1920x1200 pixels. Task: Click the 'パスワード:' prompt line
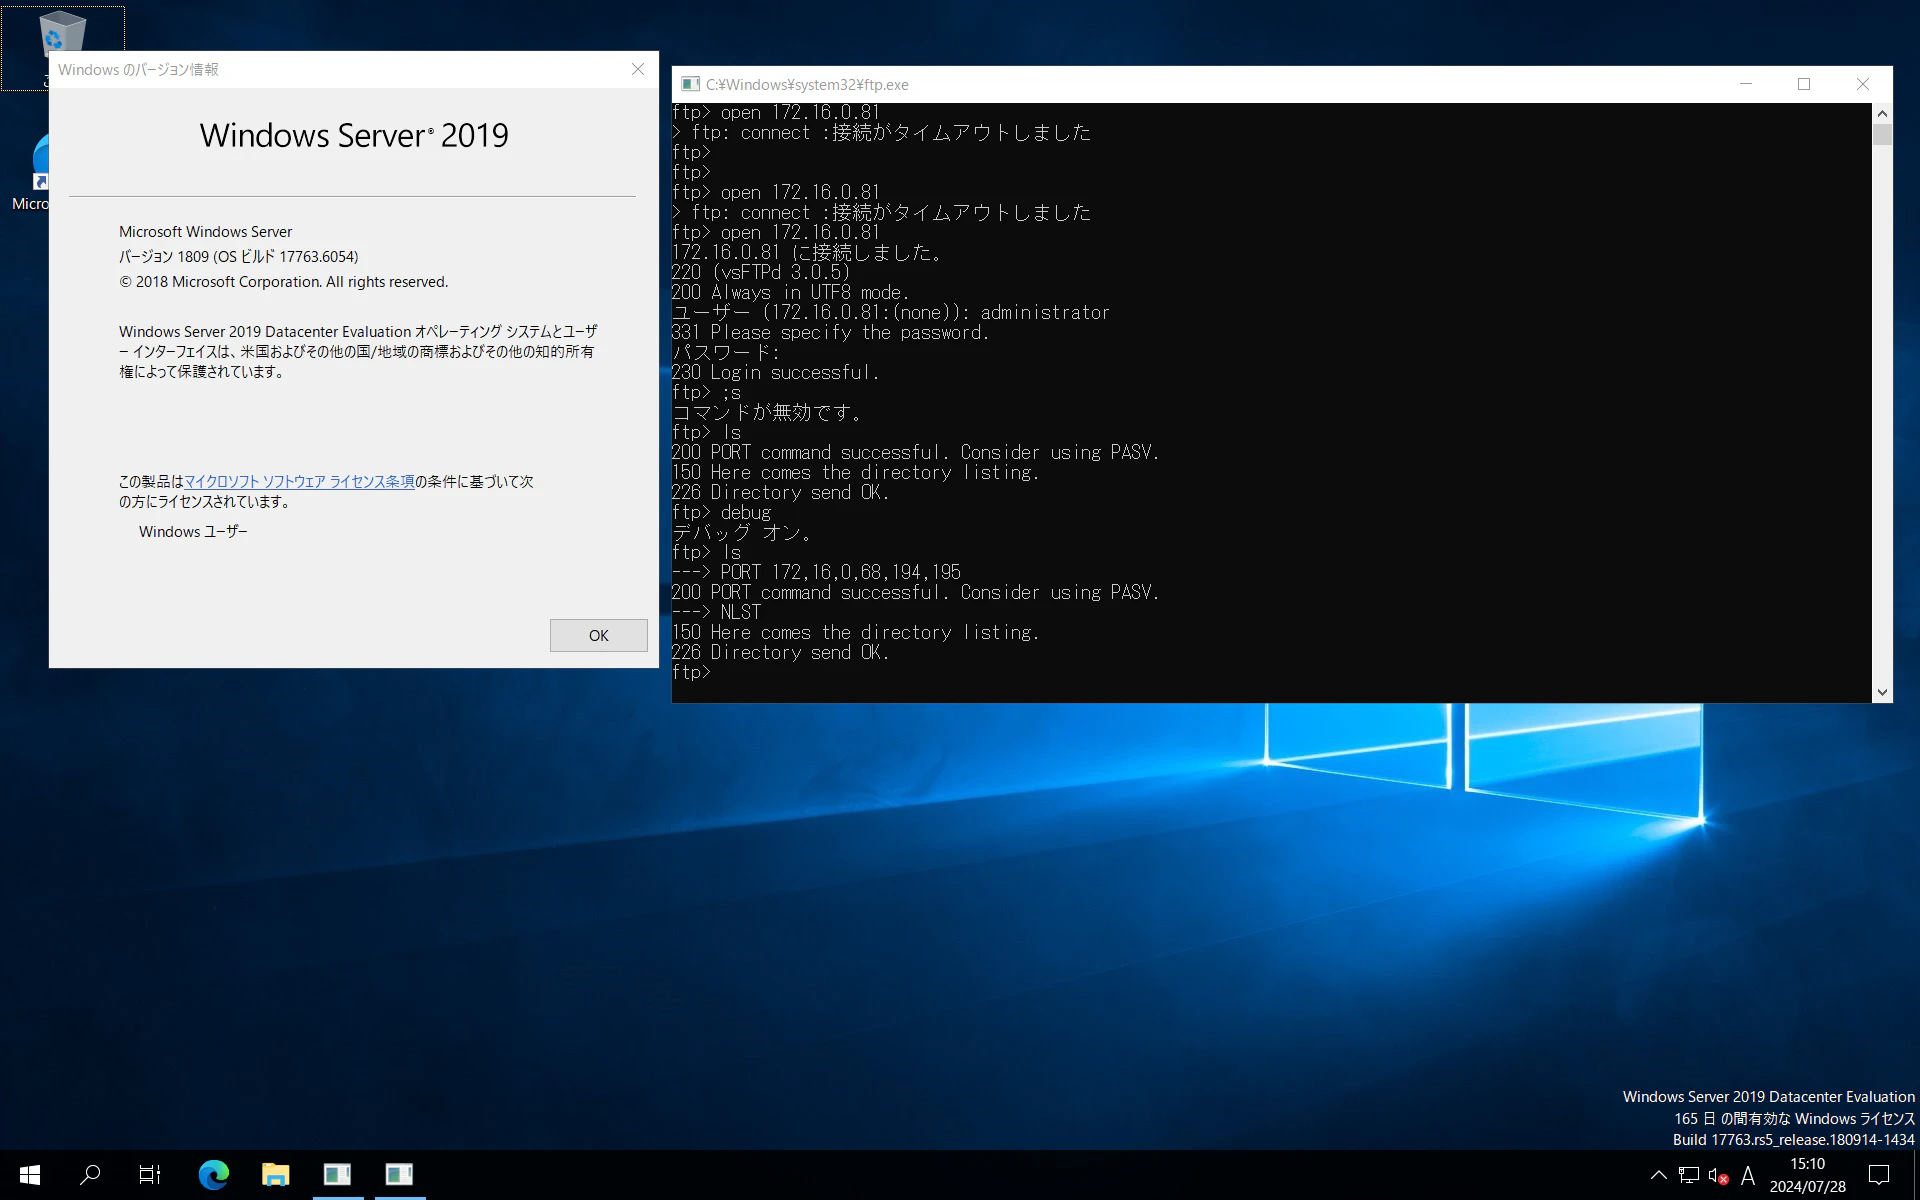pos(726,353)
